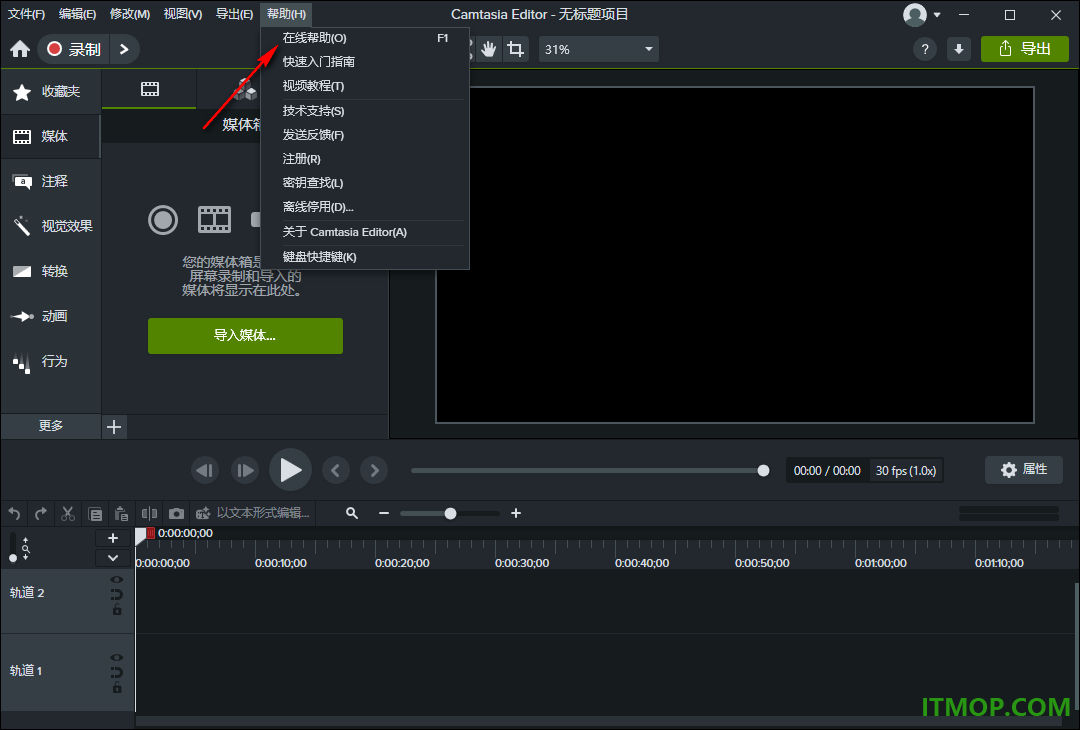The image size is (1080, 730).
Task: Zoom out timeline with minus icon
Action: (384, 513)
